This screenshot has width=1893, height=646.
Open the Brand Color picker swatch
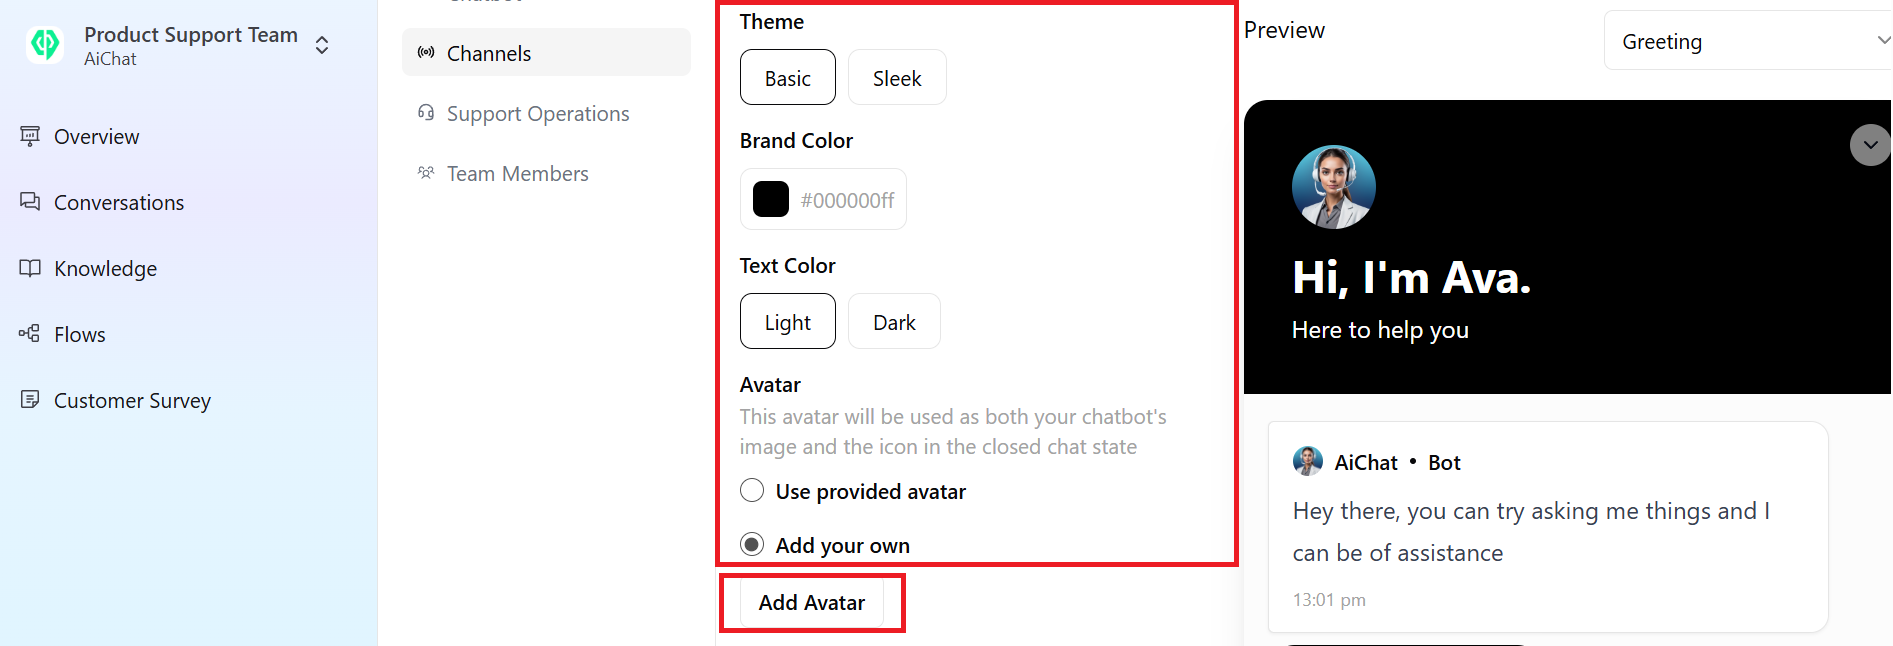pos(770,198)
